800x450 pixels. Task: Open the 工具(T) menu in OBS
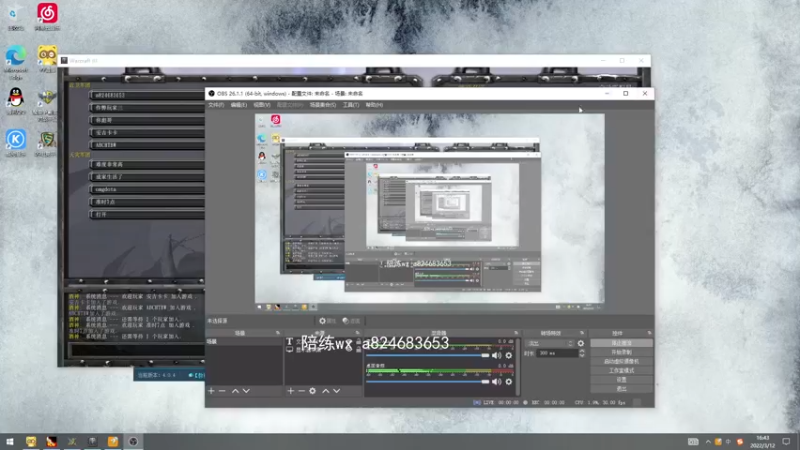pyautogui.click(x=351, y=105)
